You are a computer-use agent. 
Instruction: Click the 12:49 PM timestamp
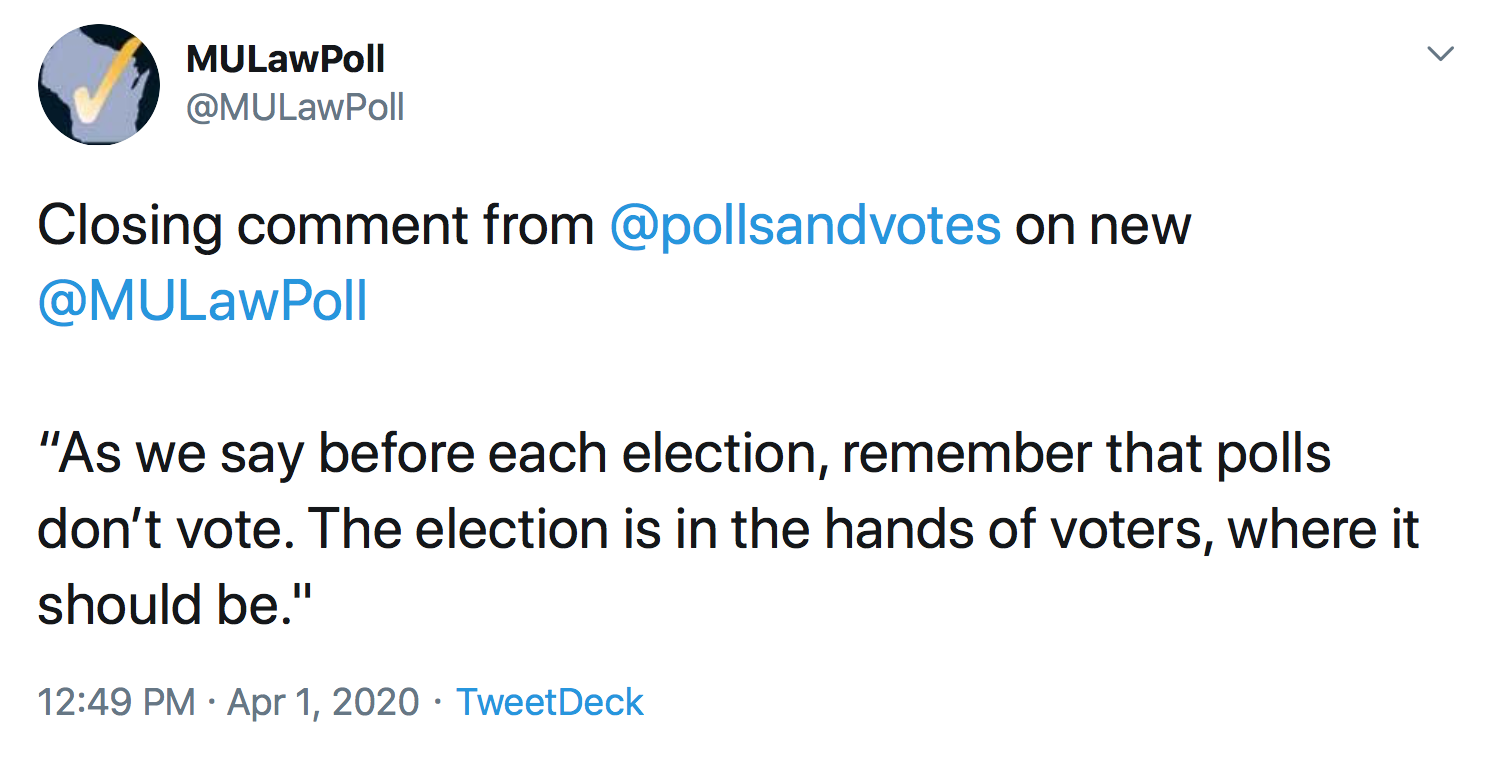click(x=116, y=702)
